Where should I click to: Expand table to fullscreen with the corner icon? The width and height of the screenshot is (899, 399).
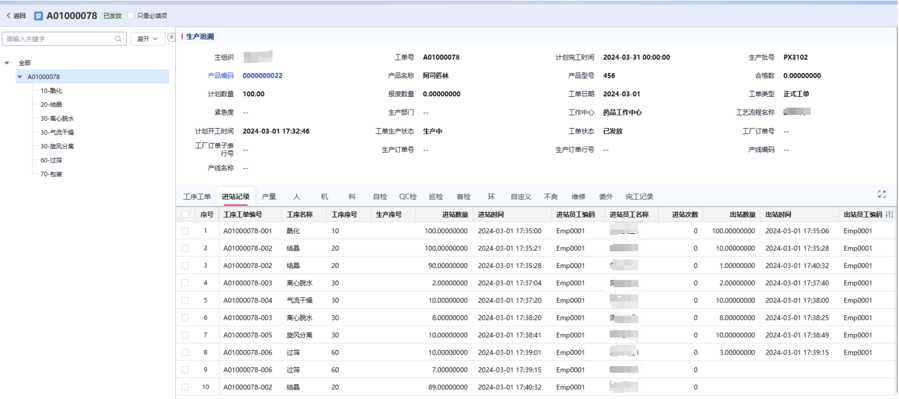[882, 194]
